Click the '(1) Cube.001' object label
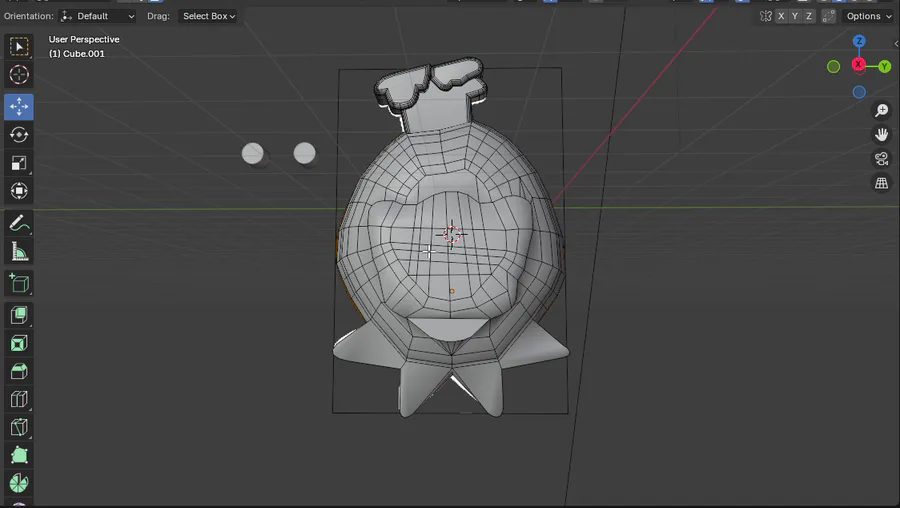This screenshot has height=508, width=900. tap(76, 53)
